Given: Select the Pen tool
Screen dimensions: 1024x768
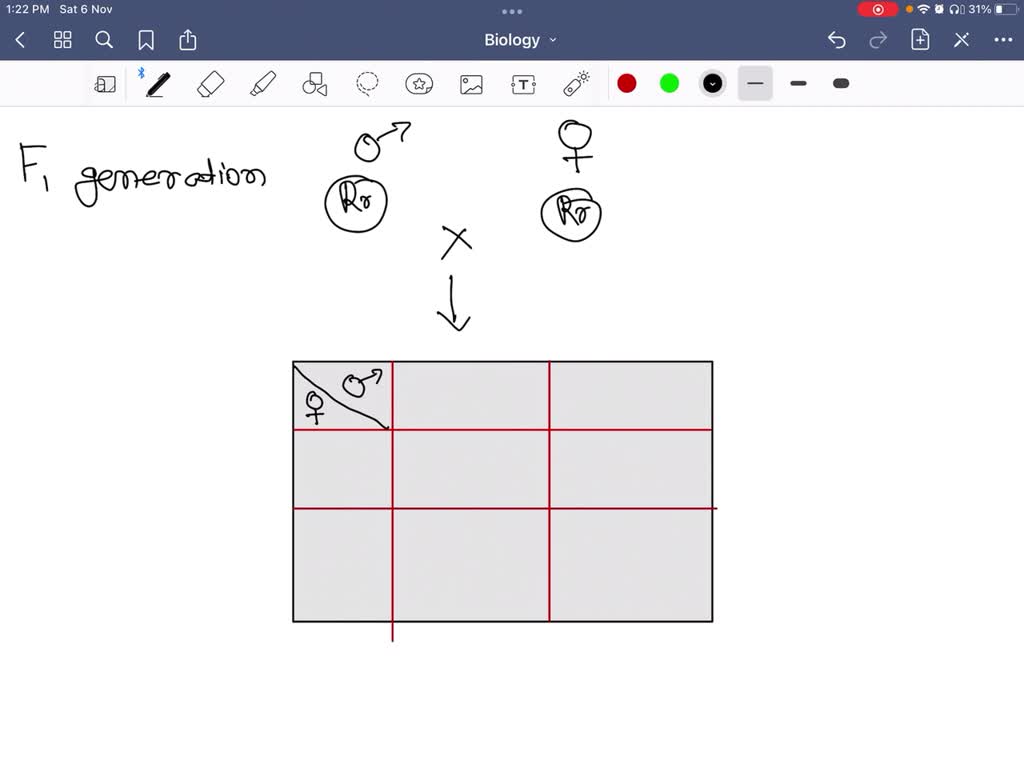Looking at the screenshot, I should click(157, 84).
